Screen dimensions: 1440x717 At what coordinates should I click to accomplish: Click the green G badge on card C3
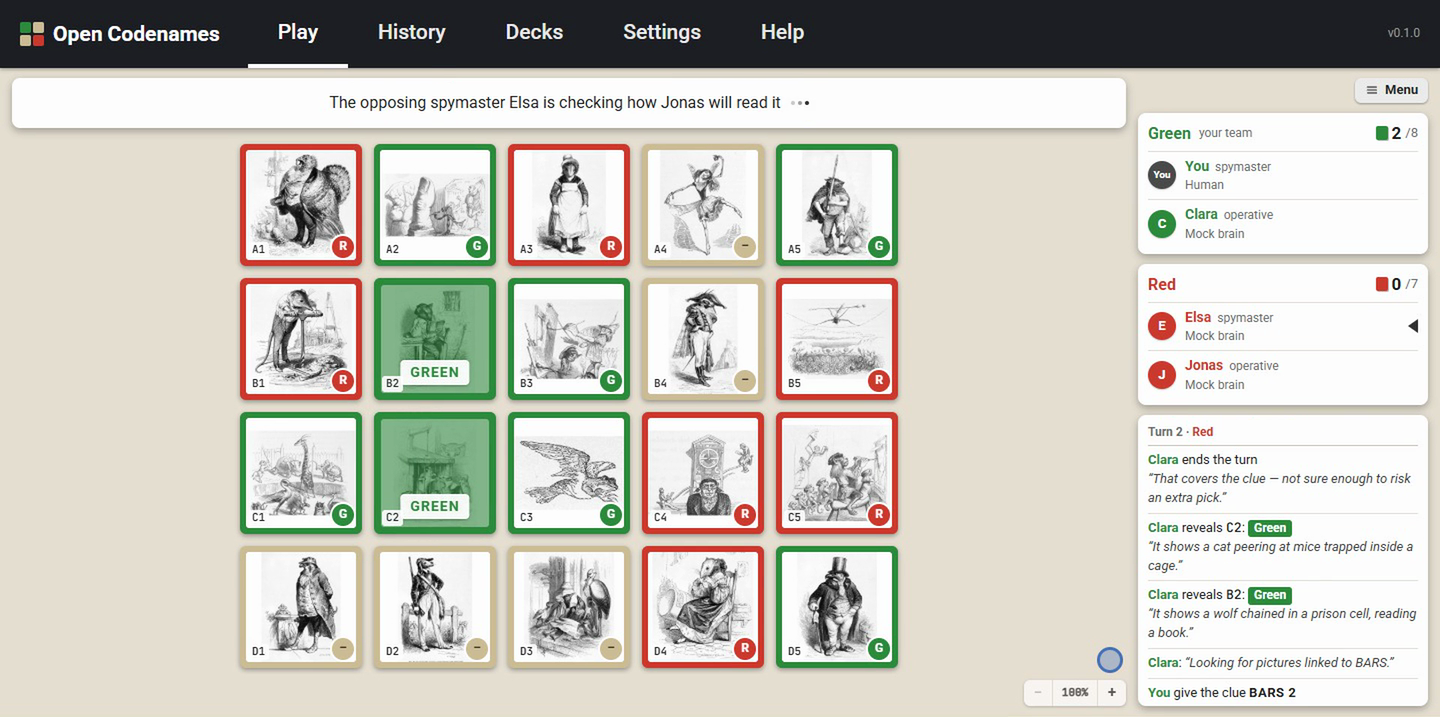[x=611, y=515]
